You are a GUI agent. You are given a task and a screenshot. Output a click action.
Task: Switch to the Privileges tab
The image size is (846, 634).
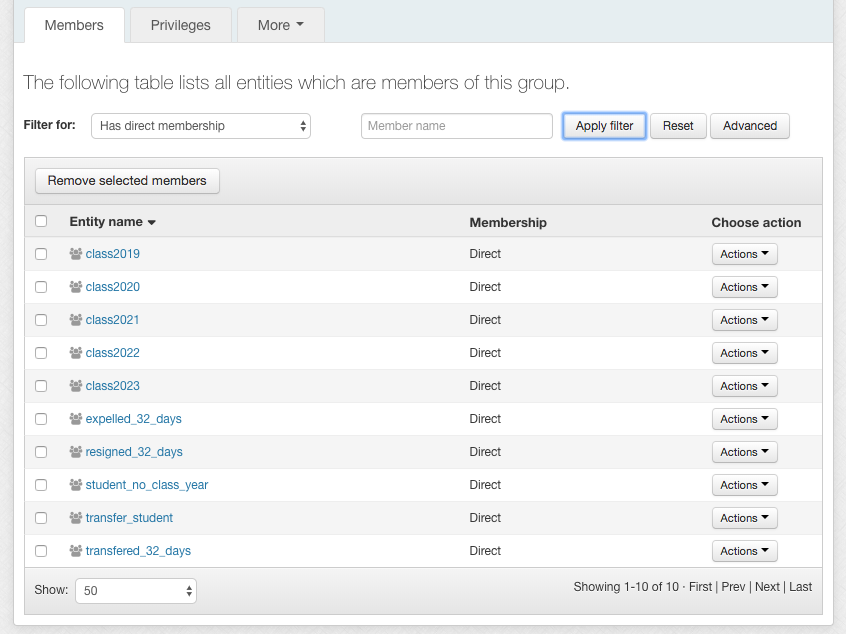(x=181, y=25)
